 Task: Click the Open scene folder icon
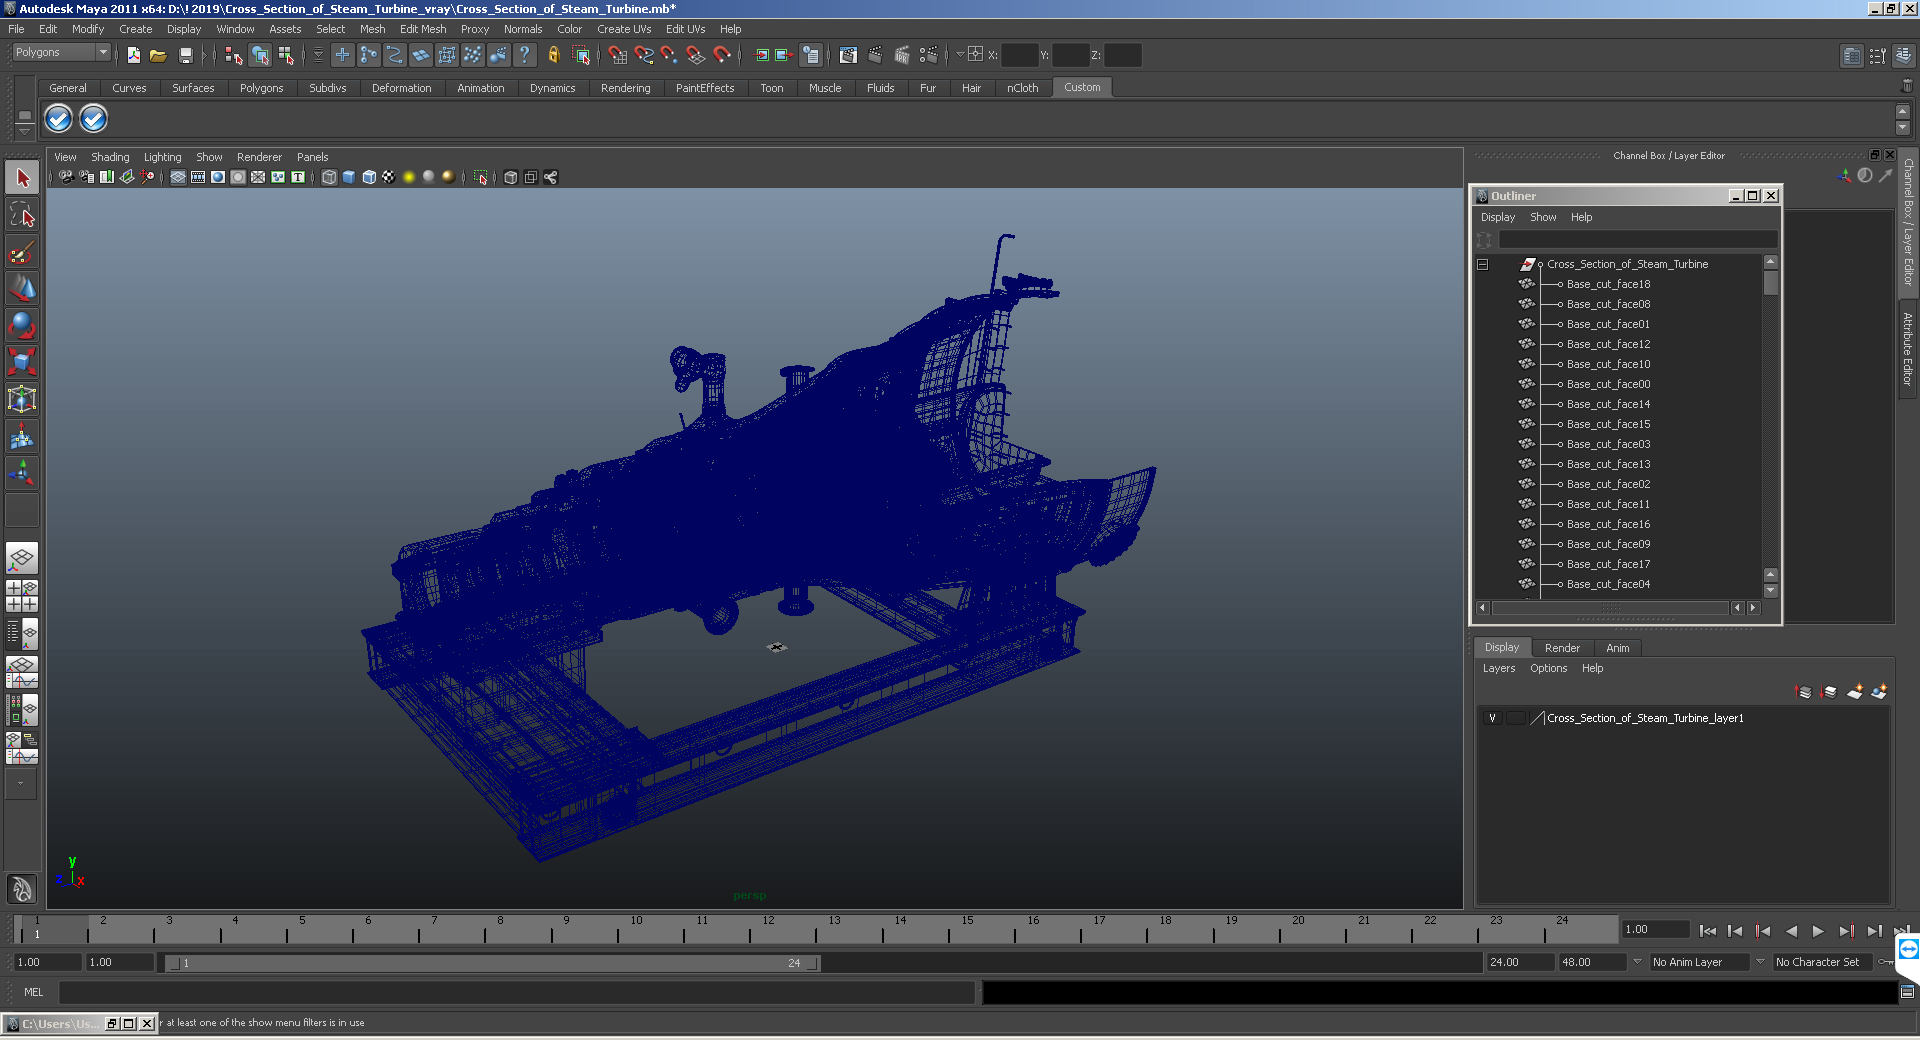(x=158, y=56)
